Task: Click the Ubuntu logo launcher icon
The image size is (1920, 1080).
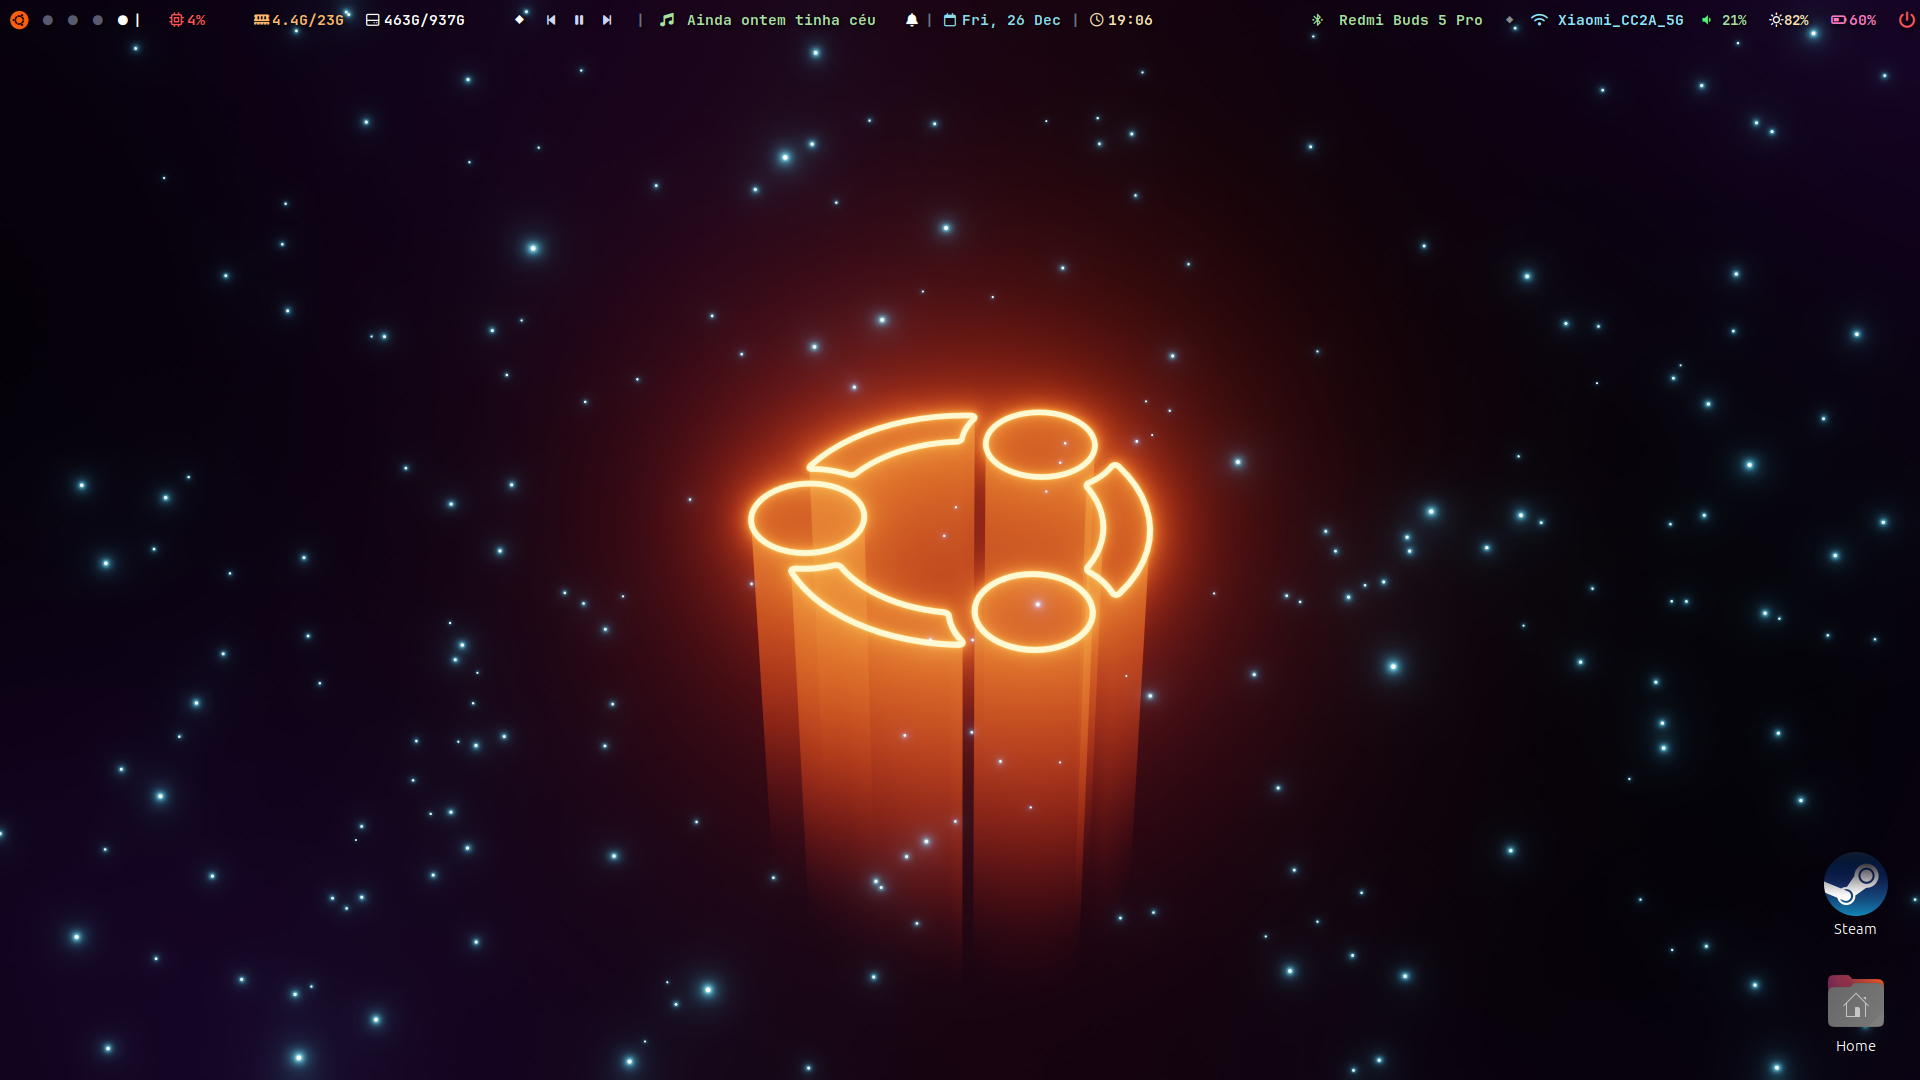Action: pos(19,20)
